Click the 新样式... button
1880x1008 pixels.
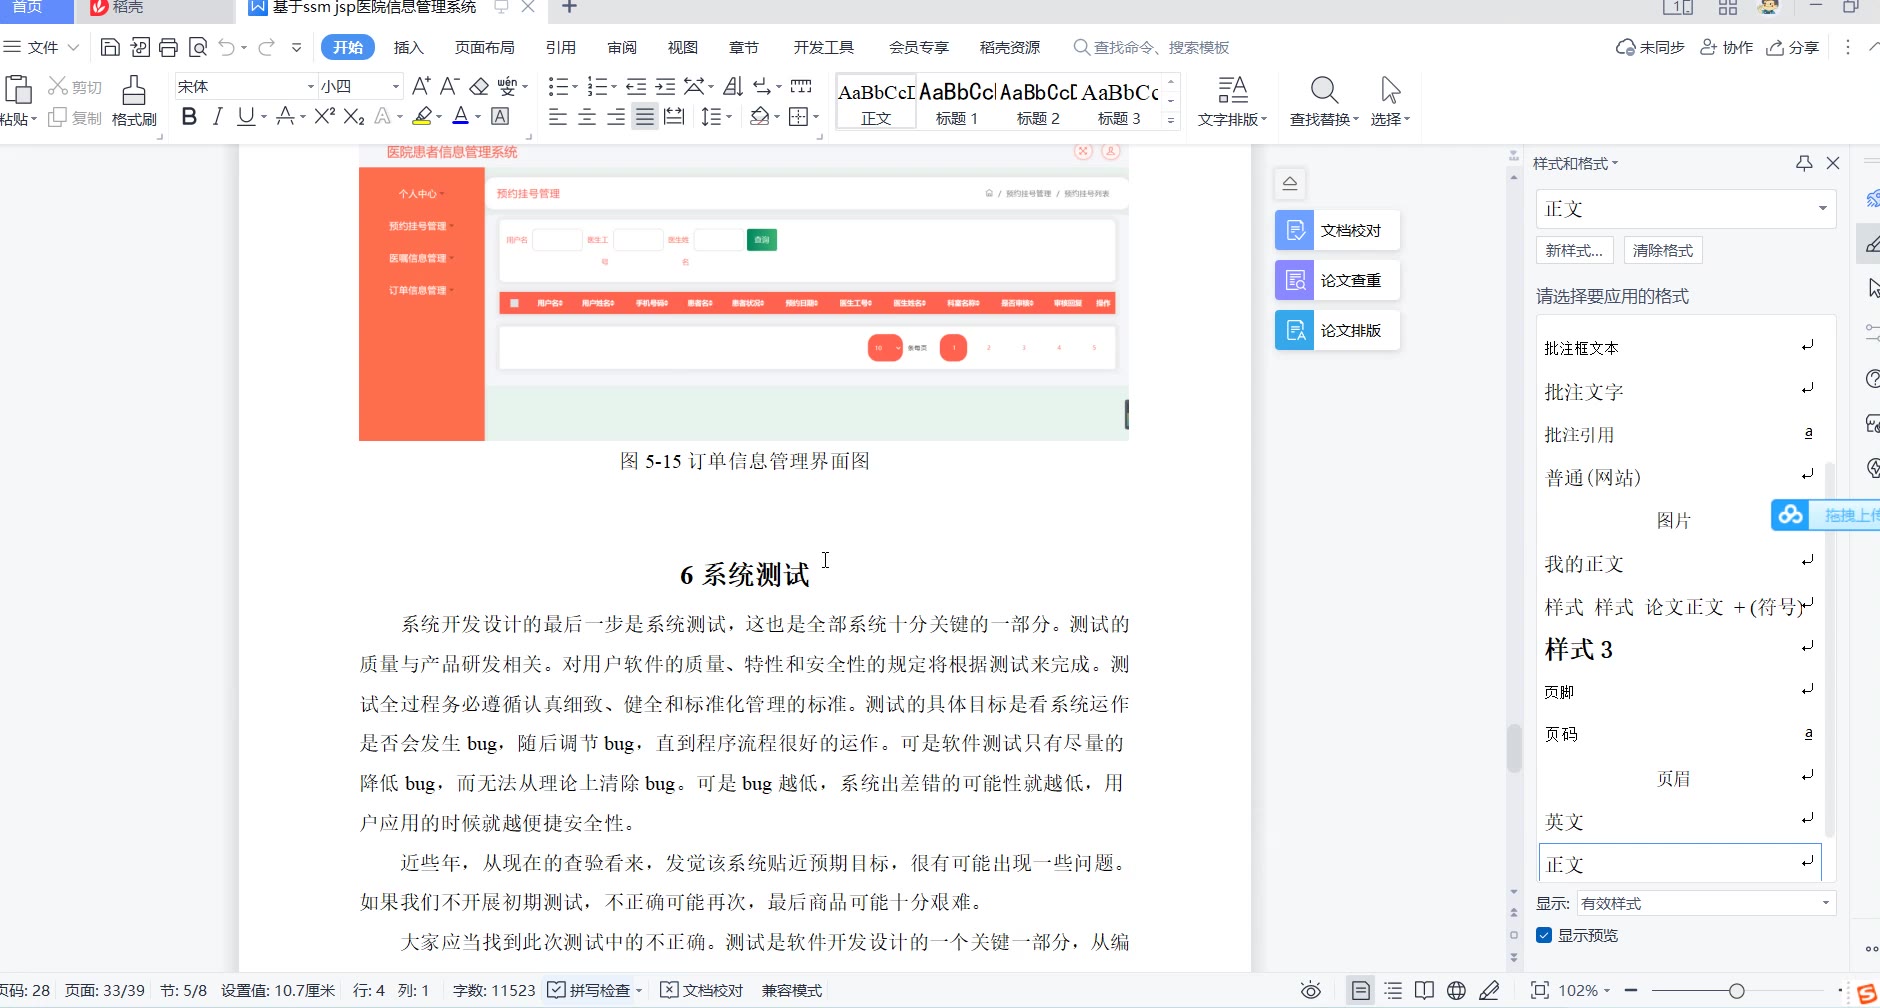[1574, 250]
